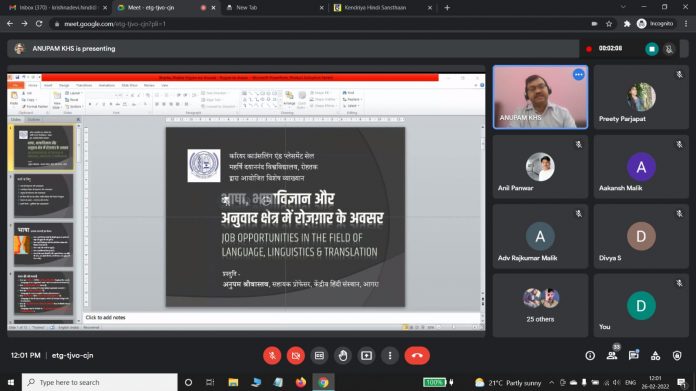Turn on closed captions

[319, 355]
